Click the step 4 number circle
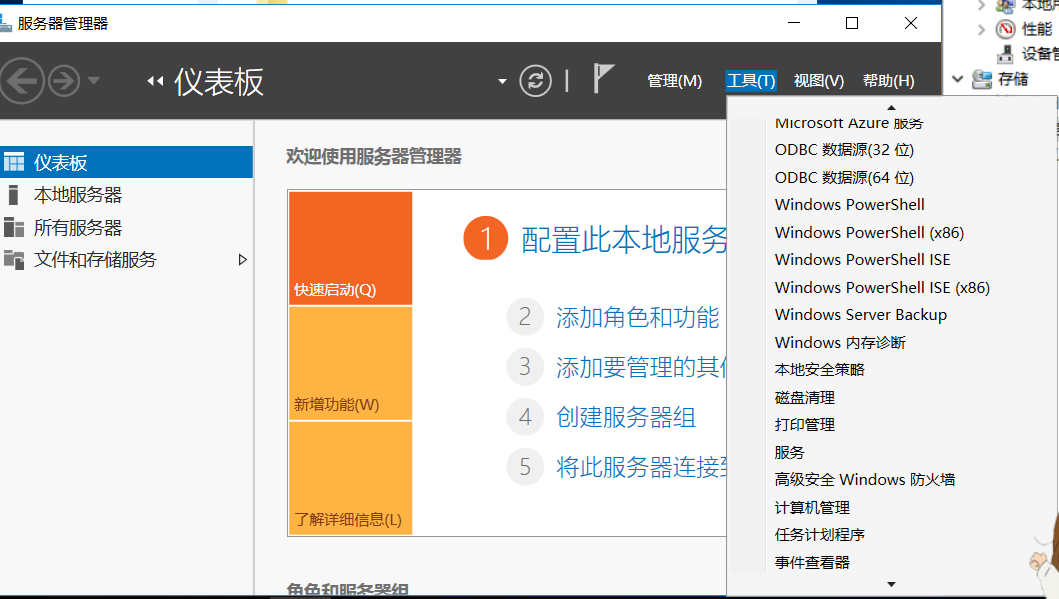Viewport: 1059px width, 599px height. [525, 417]
